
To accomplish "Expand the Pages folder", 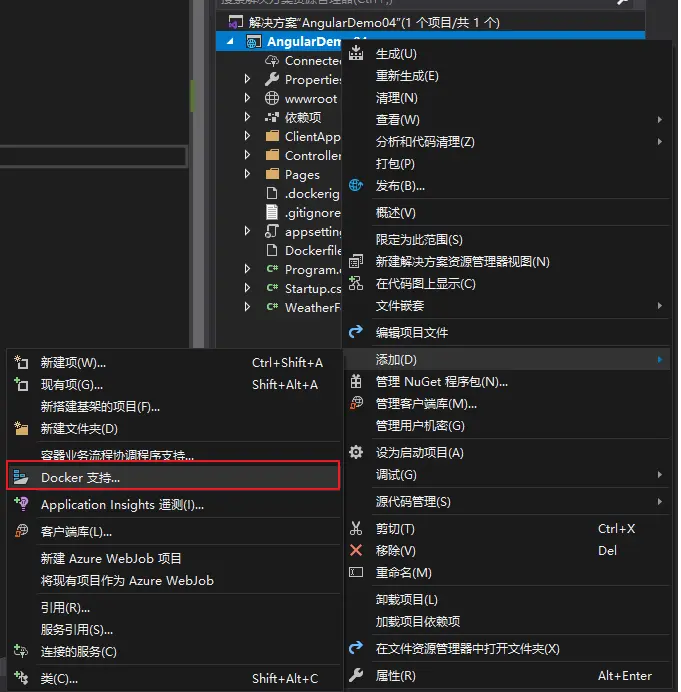I will (247, 174).
